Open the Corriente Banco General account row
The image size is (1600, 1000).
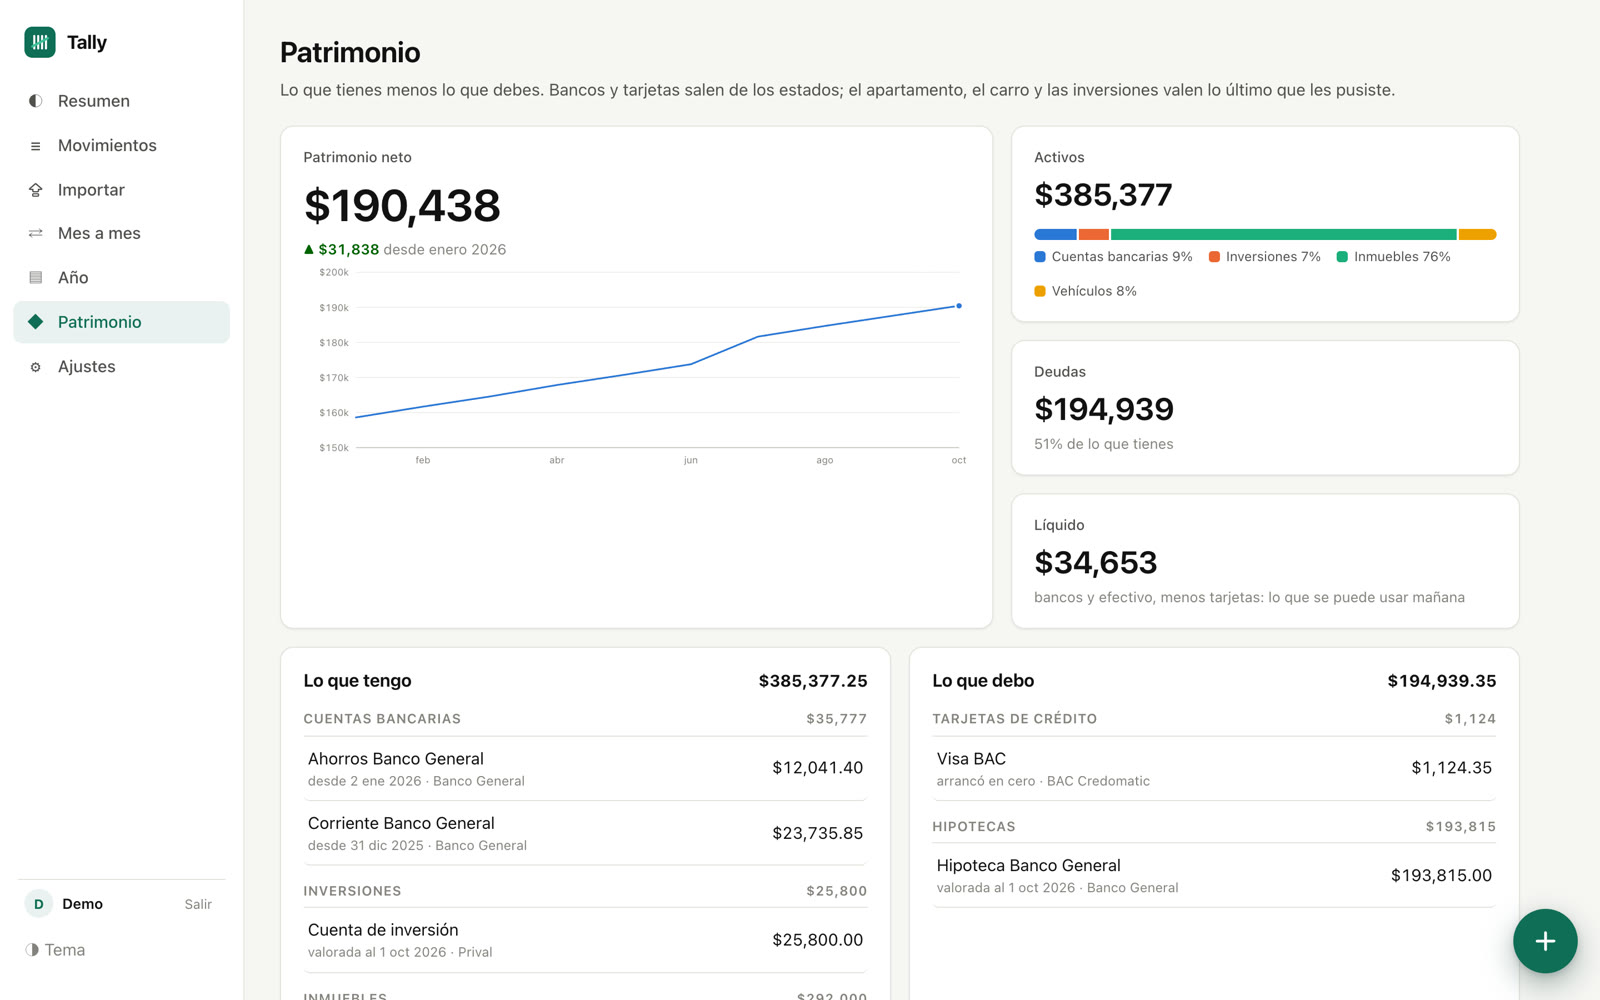coord(585,833)
